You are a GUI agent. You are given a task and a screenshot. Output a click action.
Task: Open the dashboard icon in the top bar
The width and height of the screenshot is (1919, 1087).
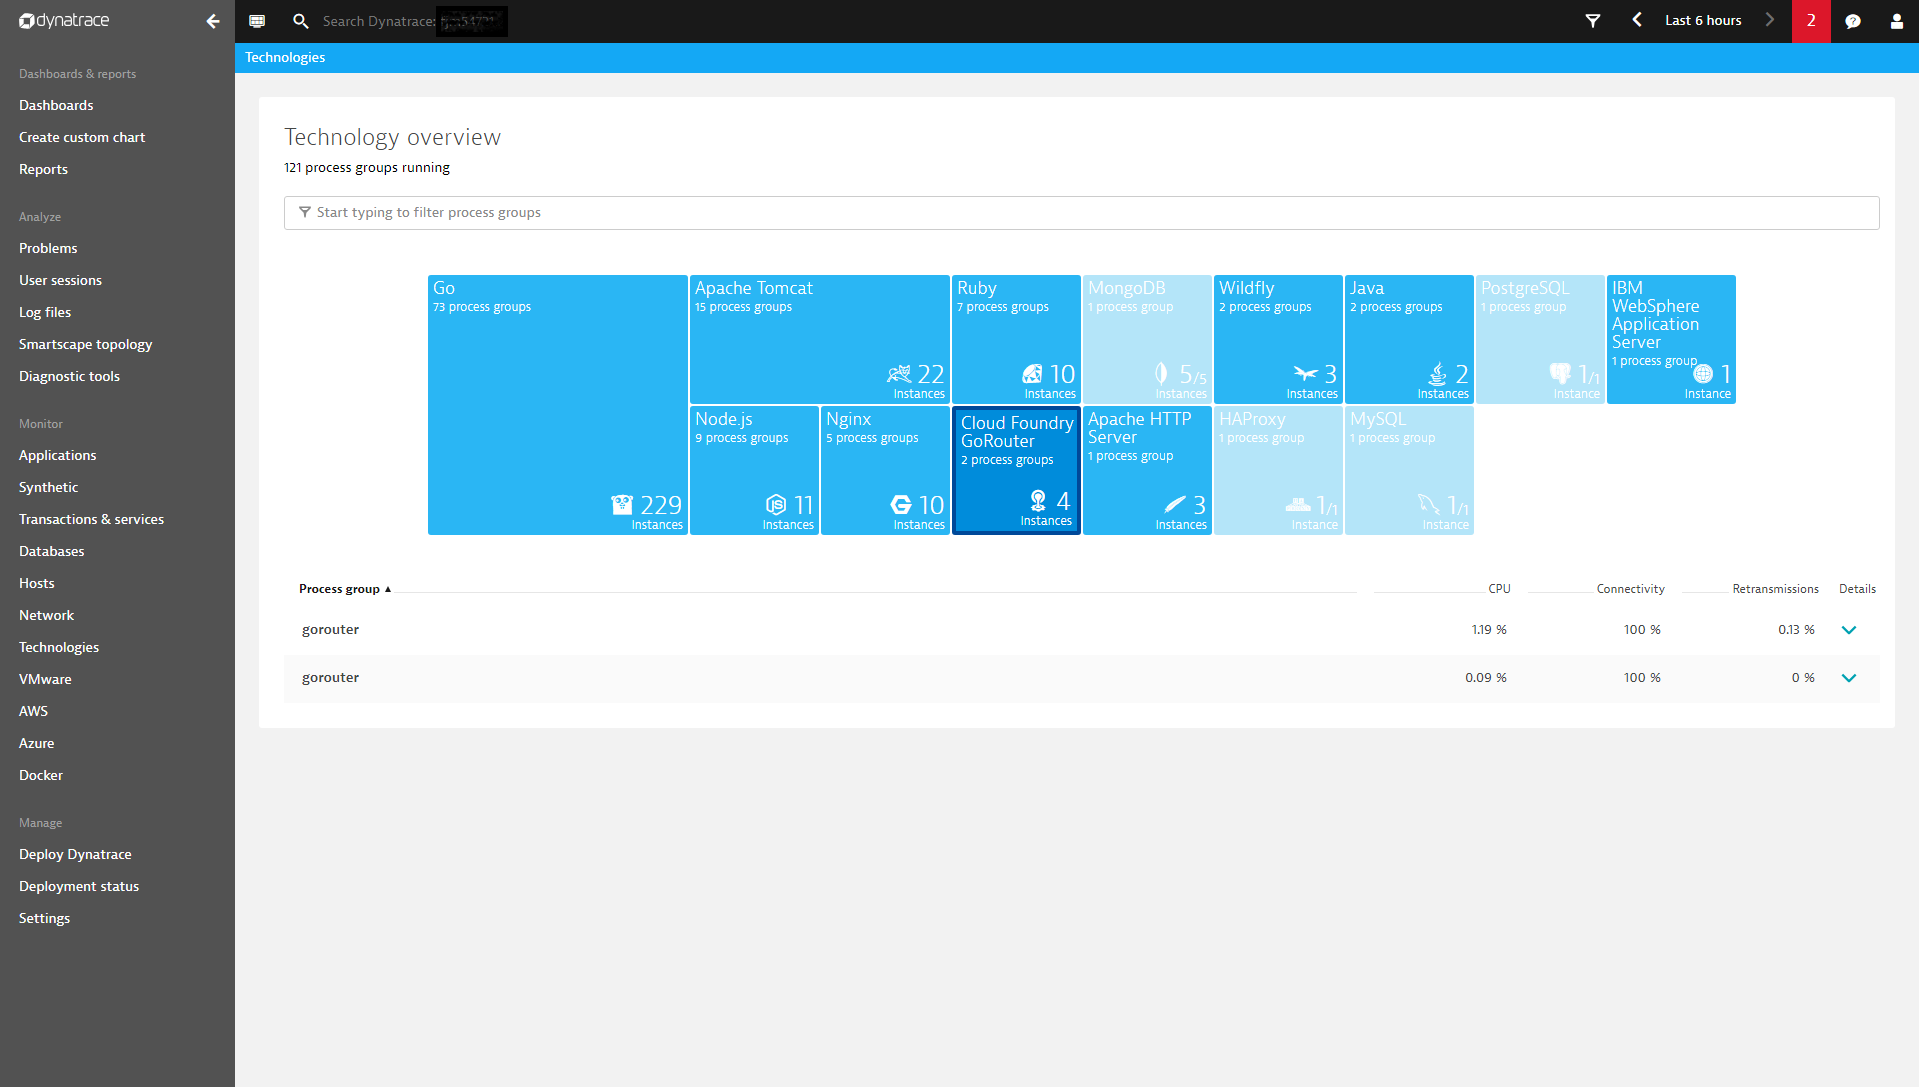coord(257,21)
